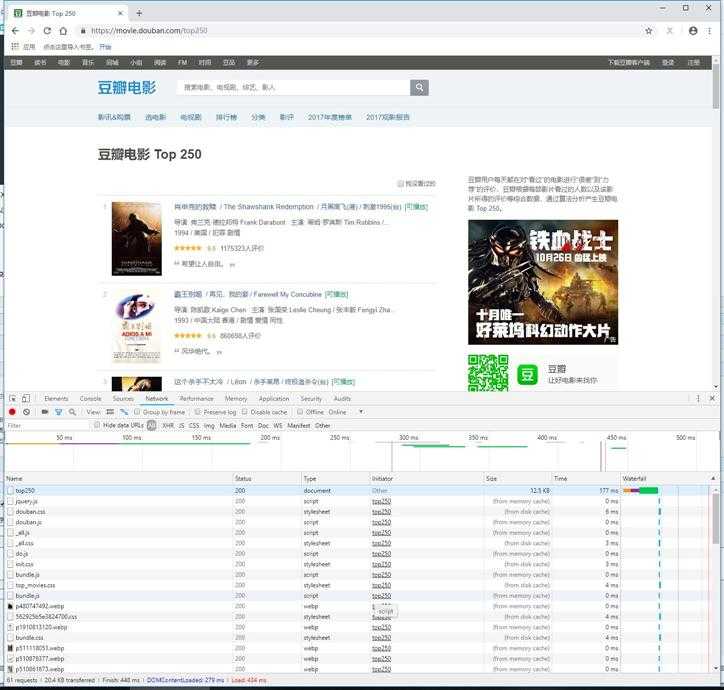Image resolution: width=724 pixels, height=690 pixels.
Task: Click 下载豆瓣客户端 in top bar
Action: coord(629,62)
